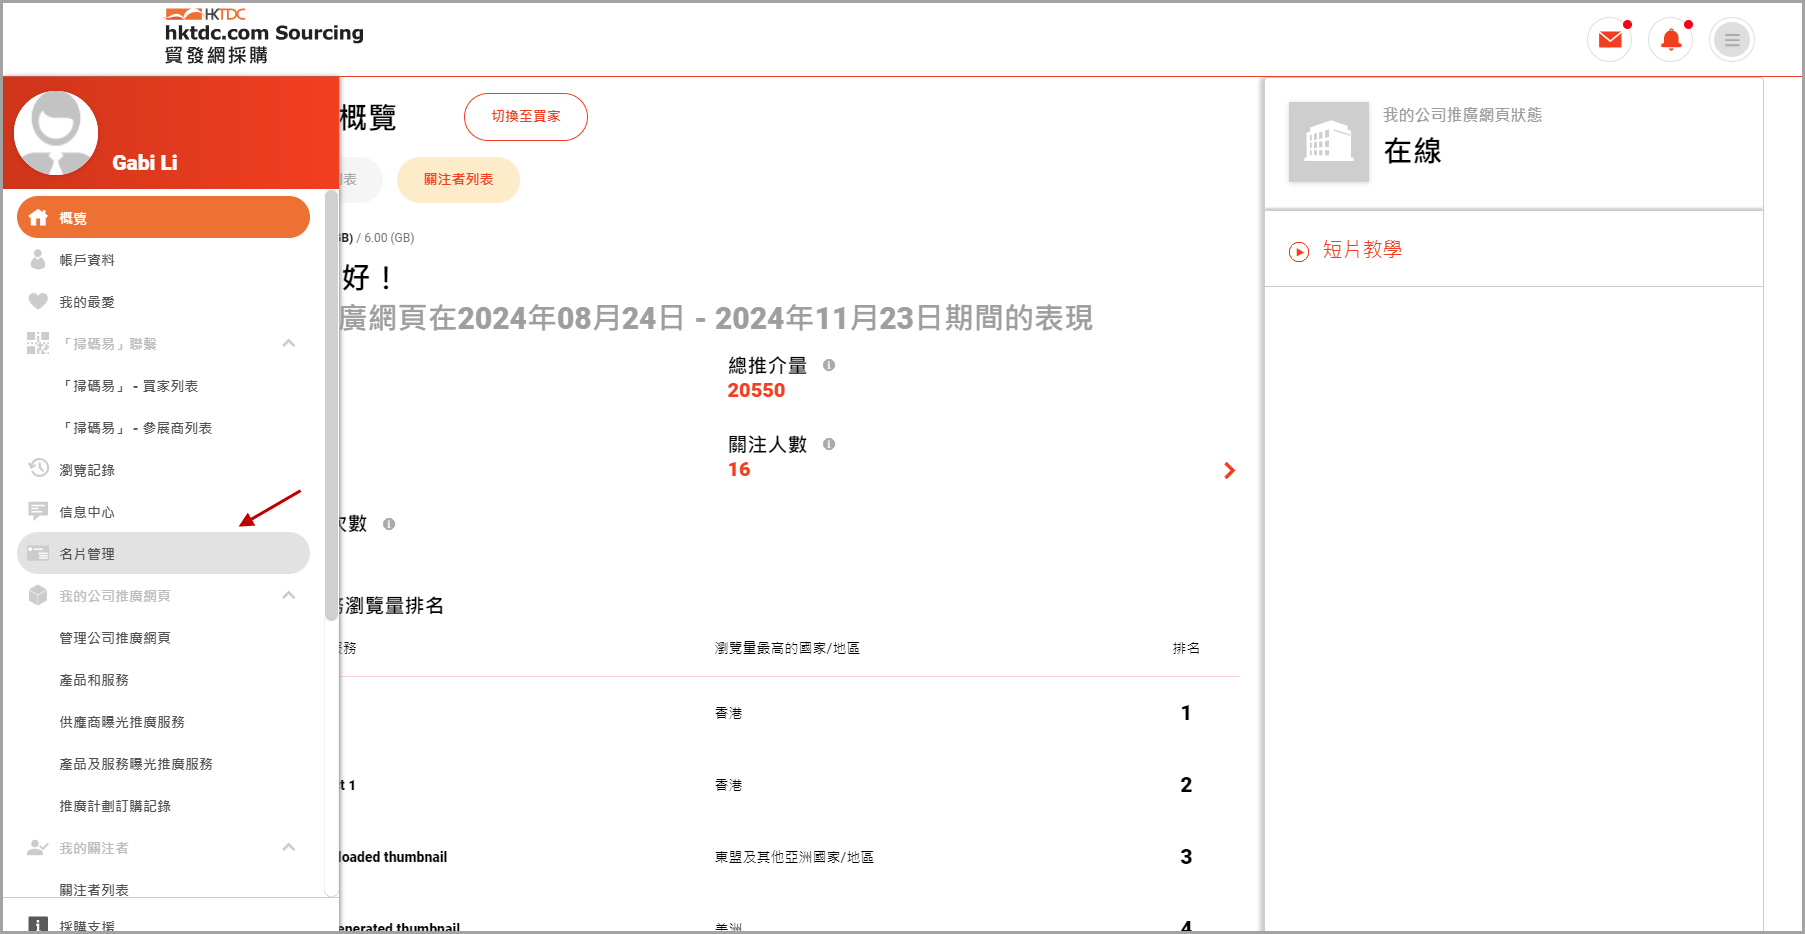This screenshot has height=934, width=1805.
Task: Collapse the 我的關注者 section
Action: coord(289,847)
